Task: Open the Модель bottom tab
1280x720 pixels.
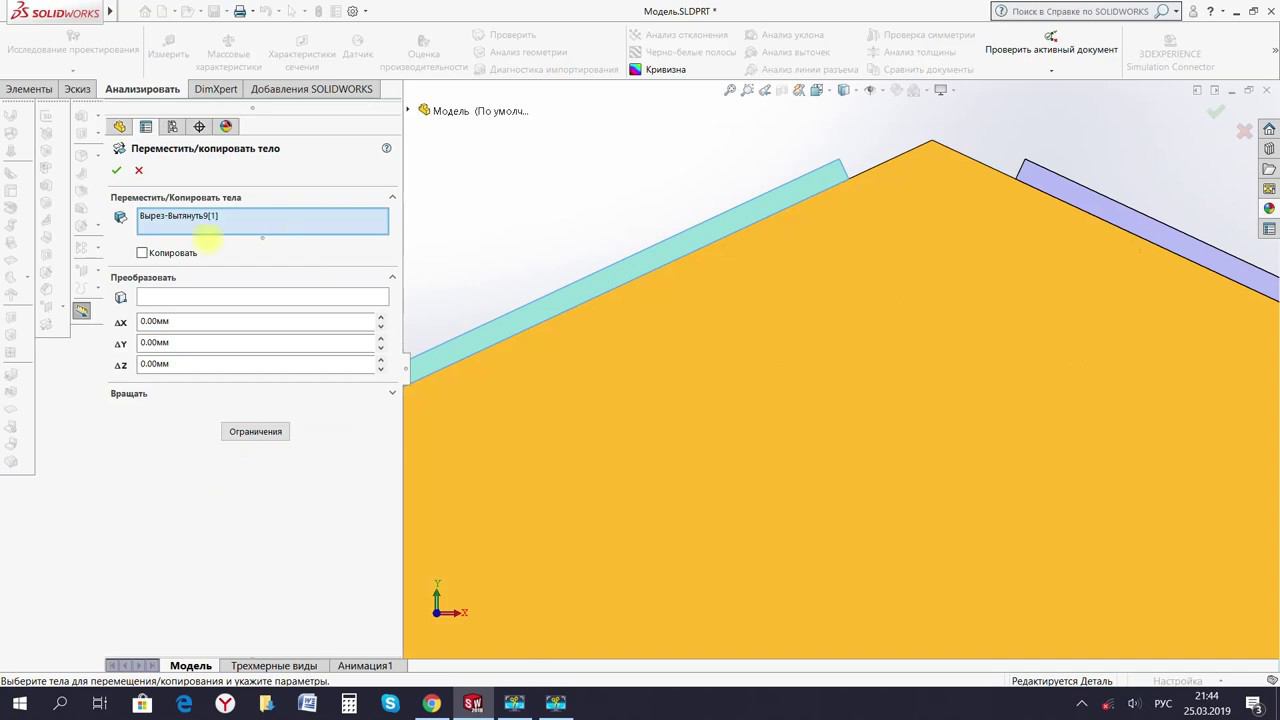Action: pos(190,665)
